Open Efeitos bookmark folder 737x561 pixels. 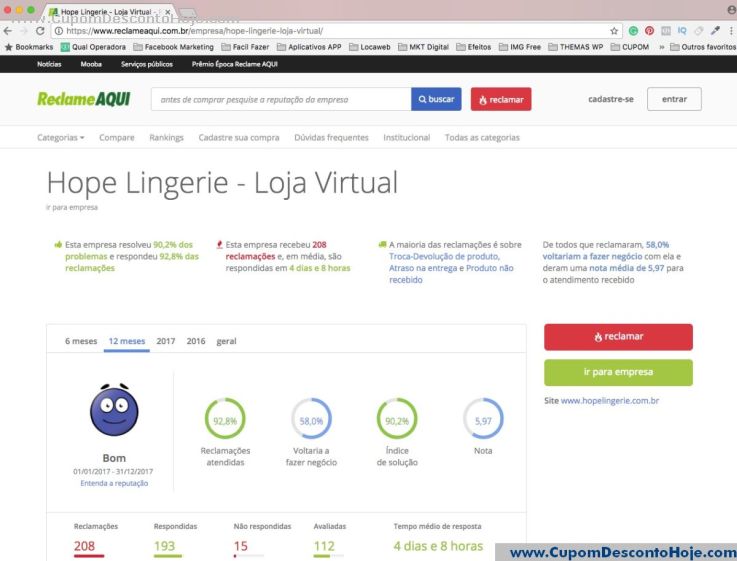pyautogui.click(x=474, y=47)
